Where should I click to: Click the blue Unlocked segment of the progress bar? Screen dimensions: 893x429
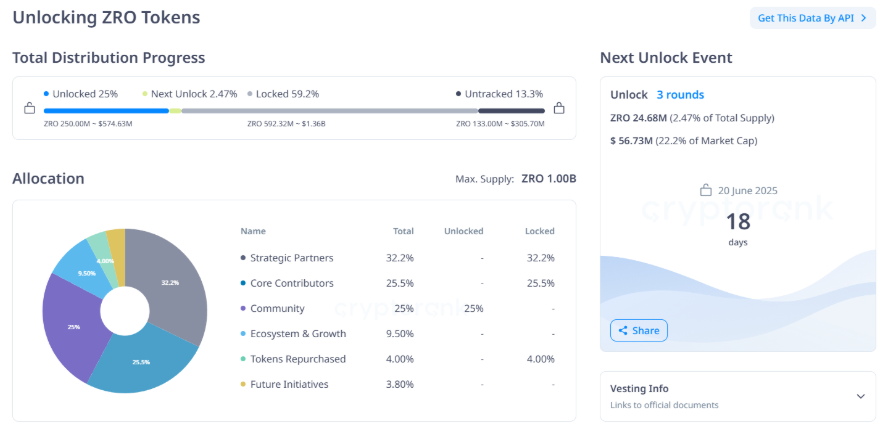106,111
